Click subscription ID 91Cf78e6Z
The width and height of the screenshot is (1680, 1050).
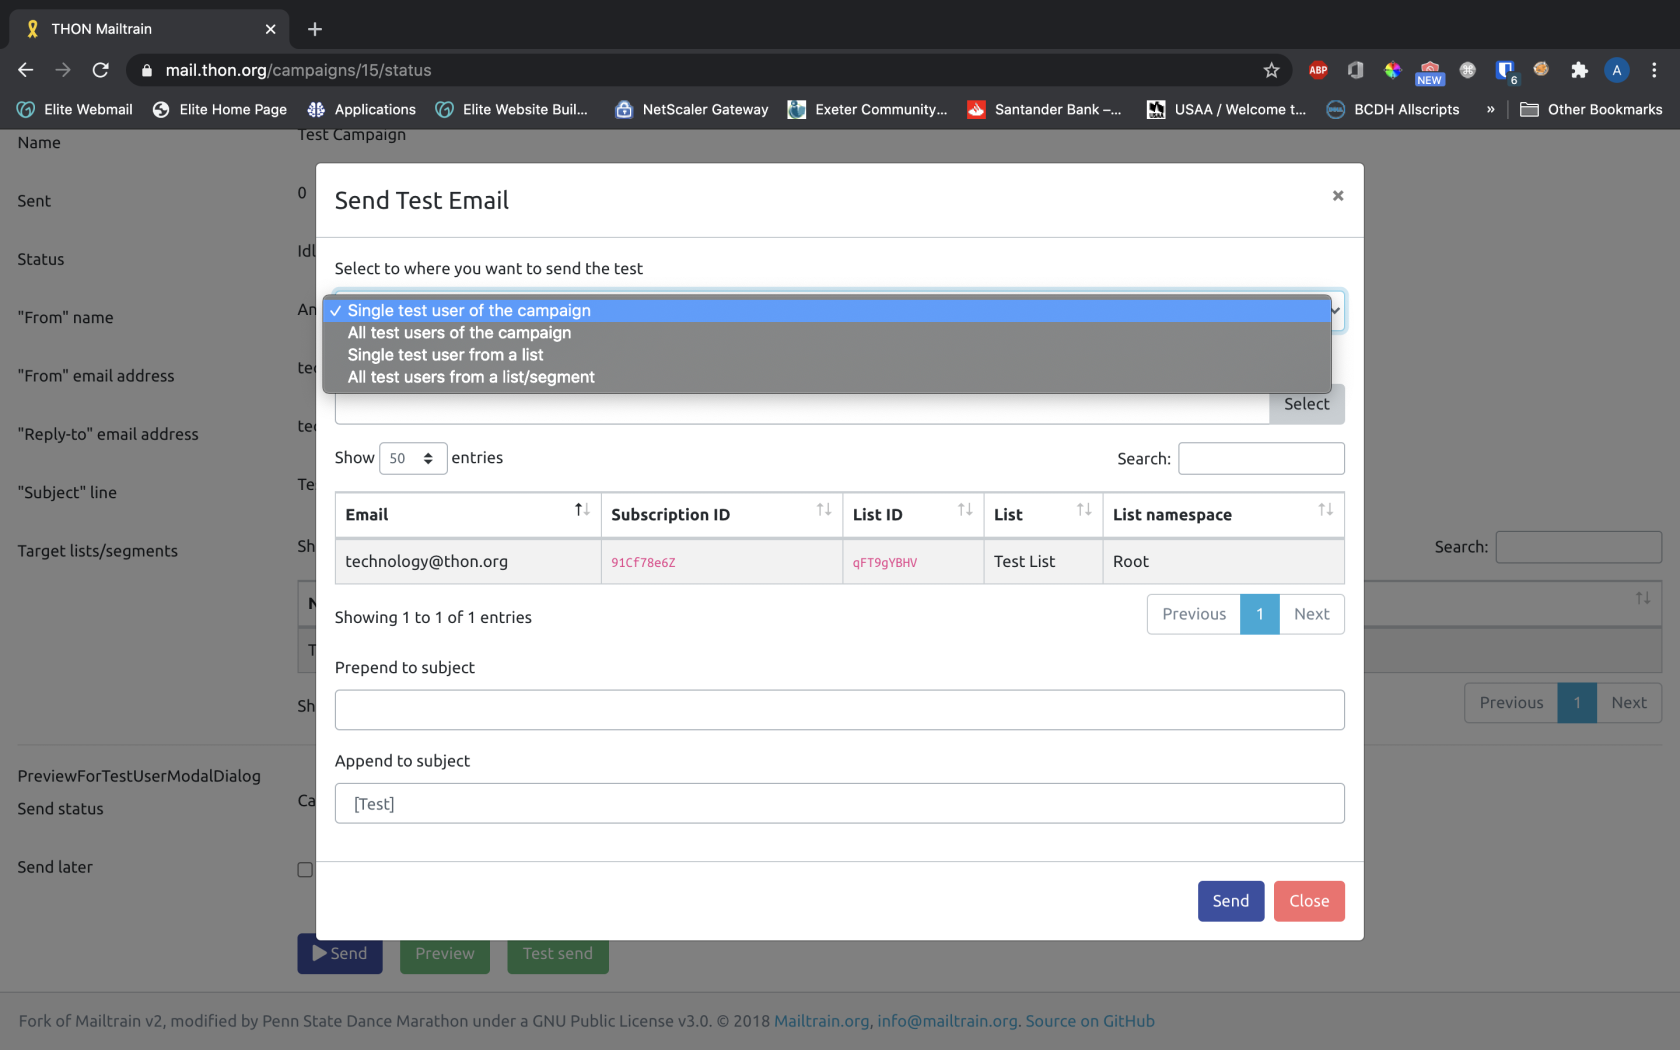point(643,562)
